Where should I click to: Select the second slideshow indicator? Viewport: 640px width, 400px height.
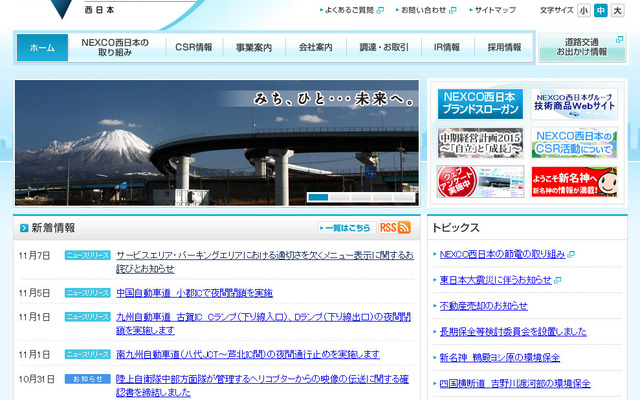click(340, 197)
